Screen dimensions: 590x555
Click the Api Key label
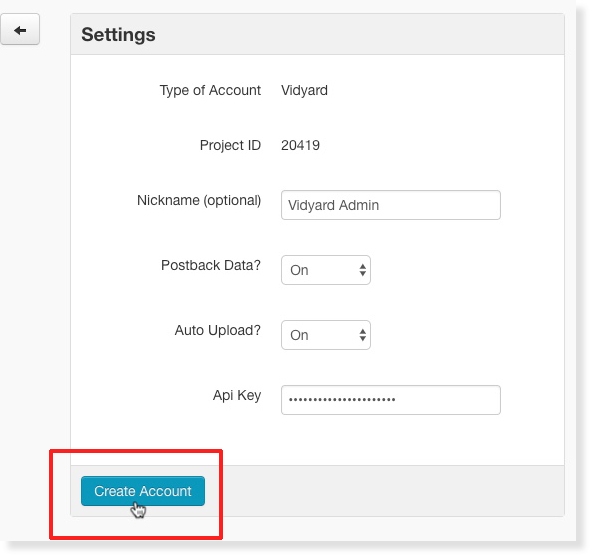pyautogui.click(x=237, y=395)
